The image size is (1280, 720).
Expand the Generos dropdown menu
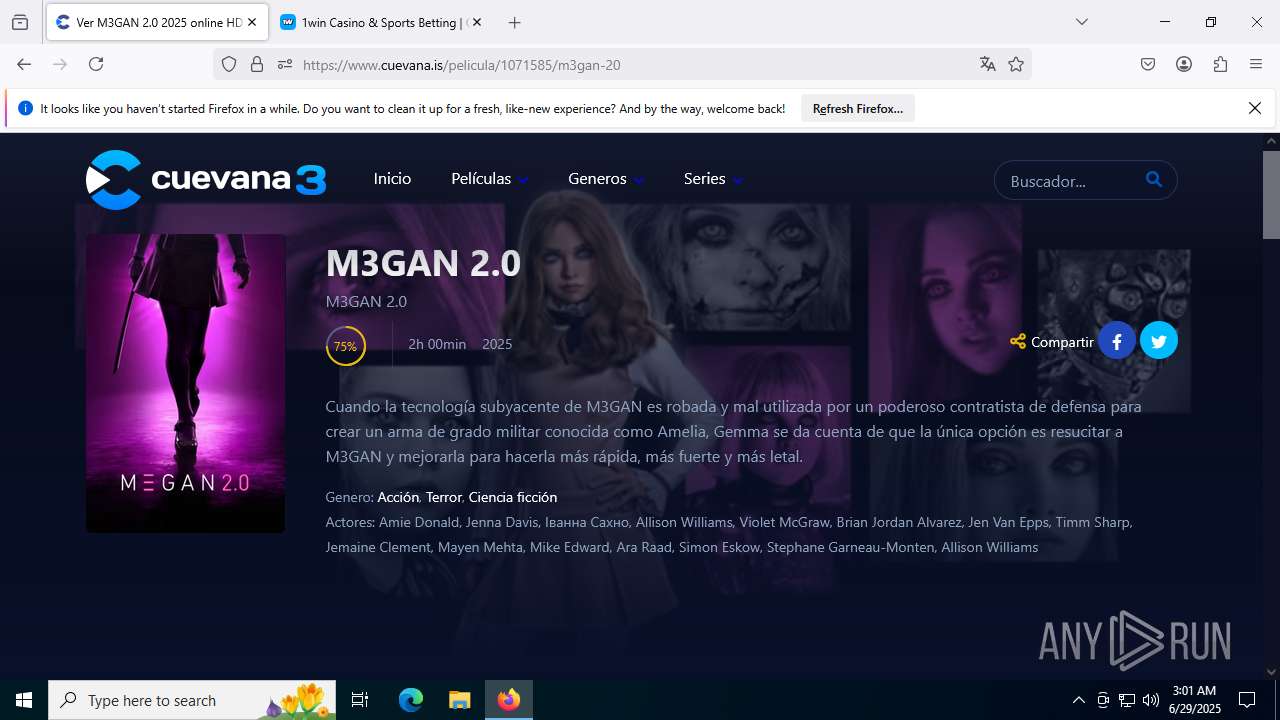606,179
